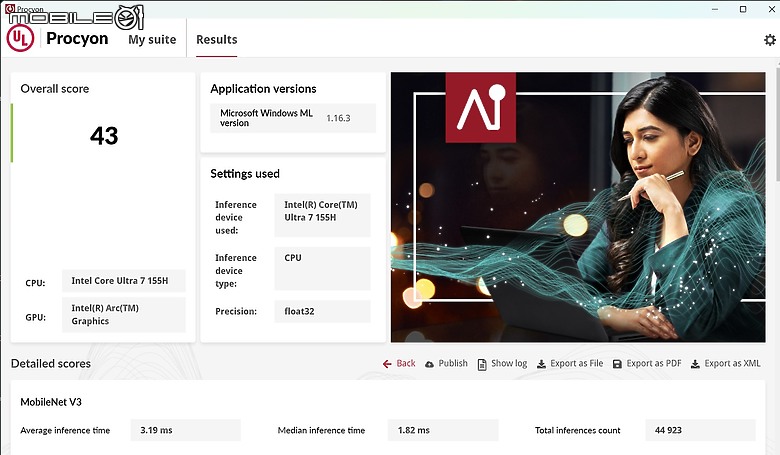Click Precision value float32

click(x=322, y=311)
